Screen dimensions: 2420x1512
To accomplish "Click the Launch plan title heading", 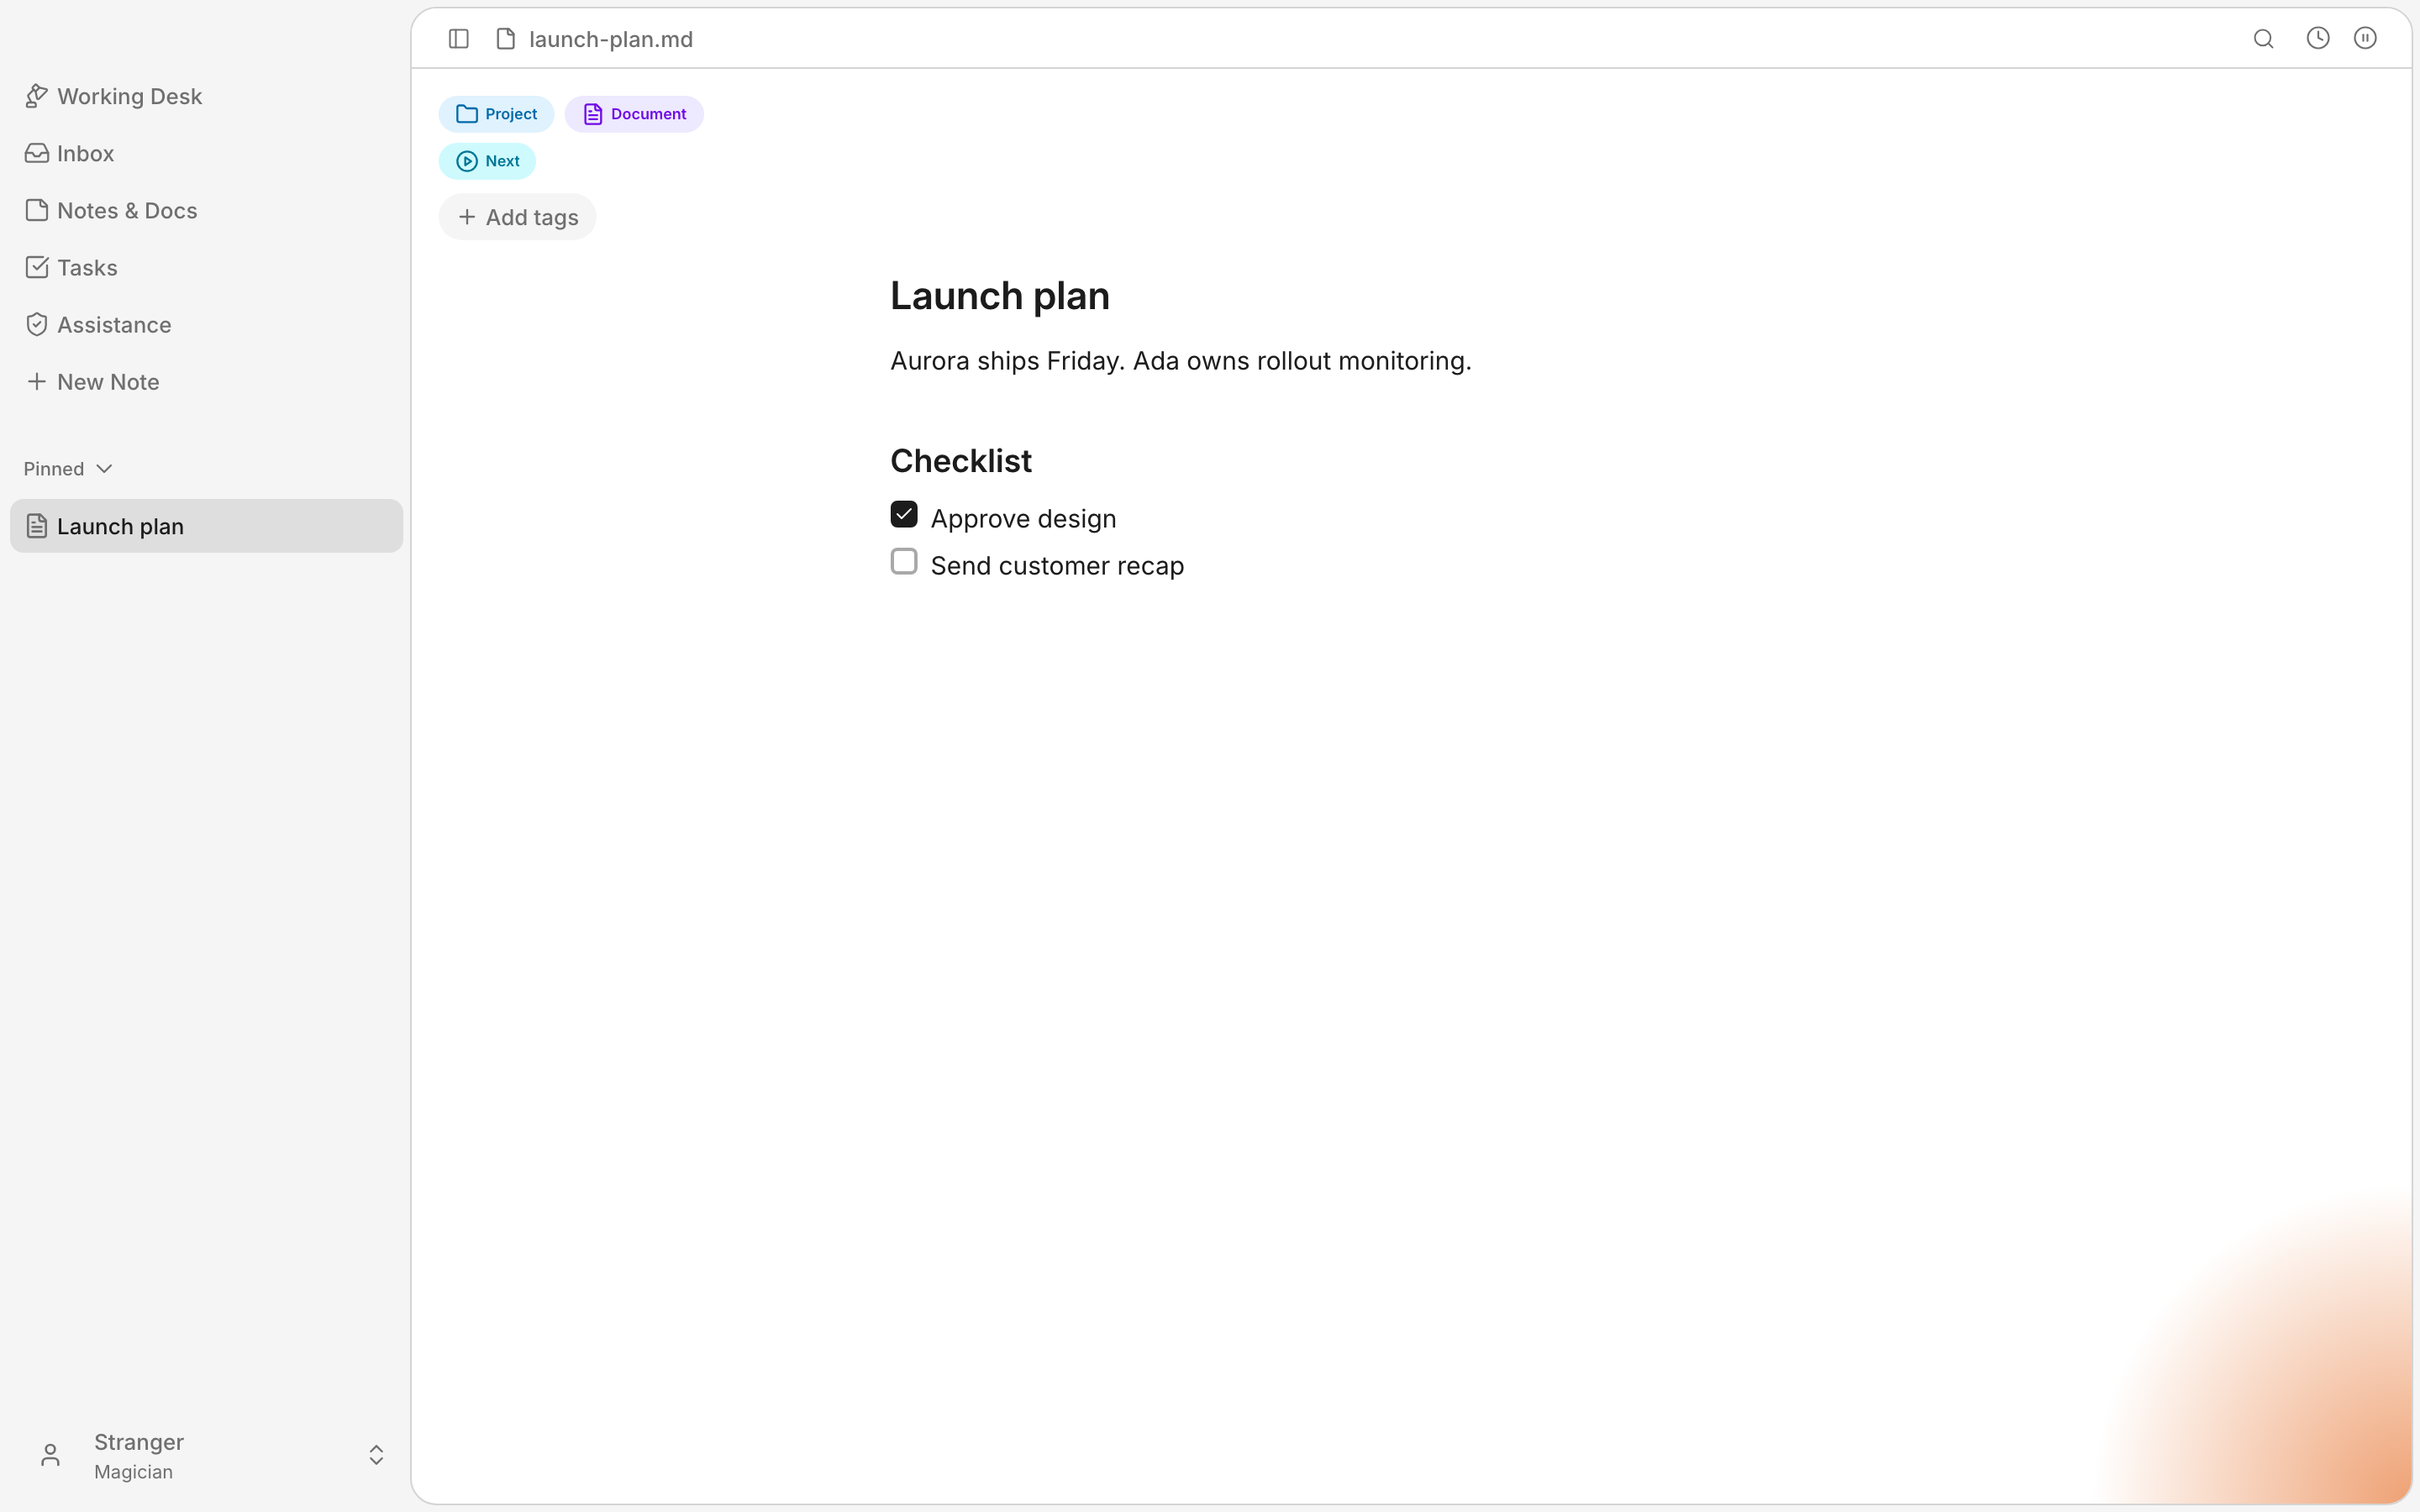I will (1000, 296).
